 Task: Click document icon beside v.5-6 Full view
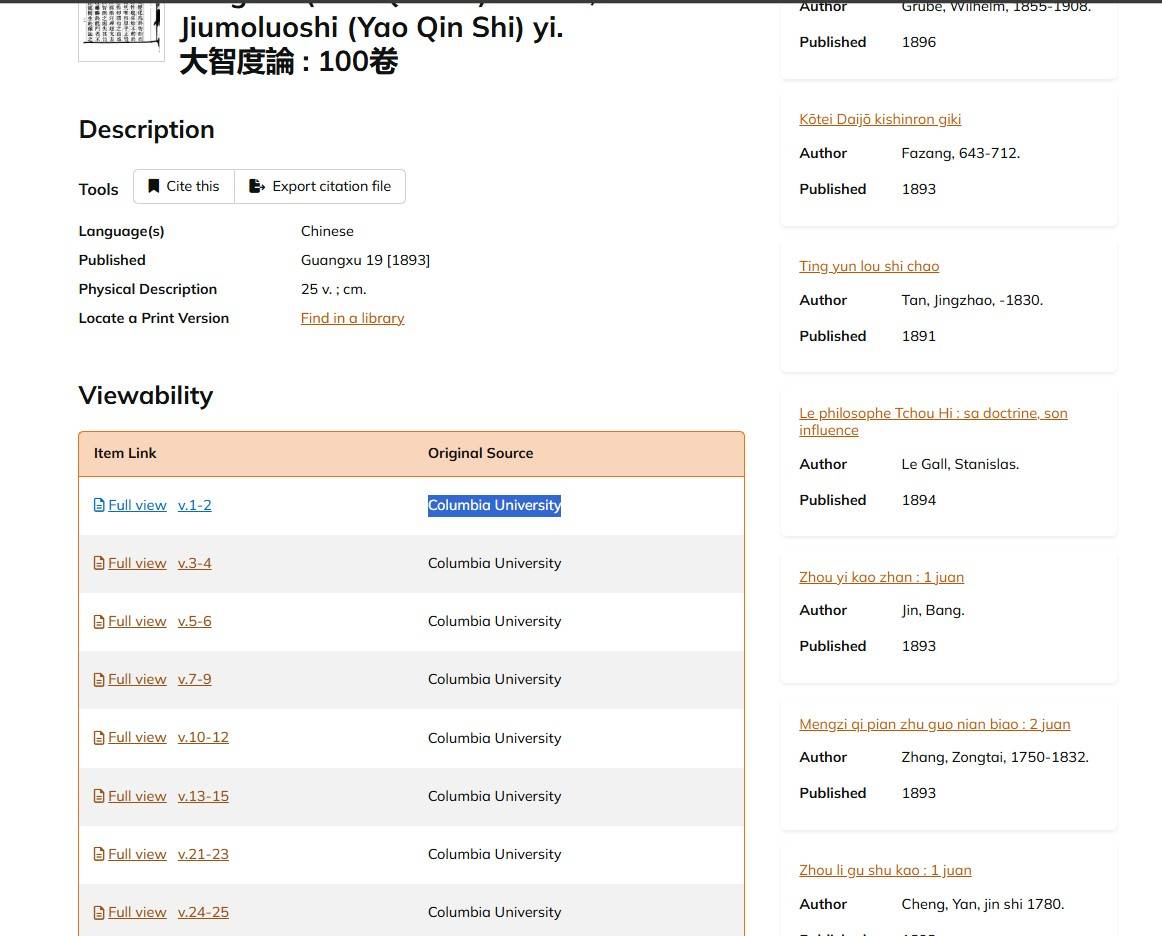click(x=99, y=621)
